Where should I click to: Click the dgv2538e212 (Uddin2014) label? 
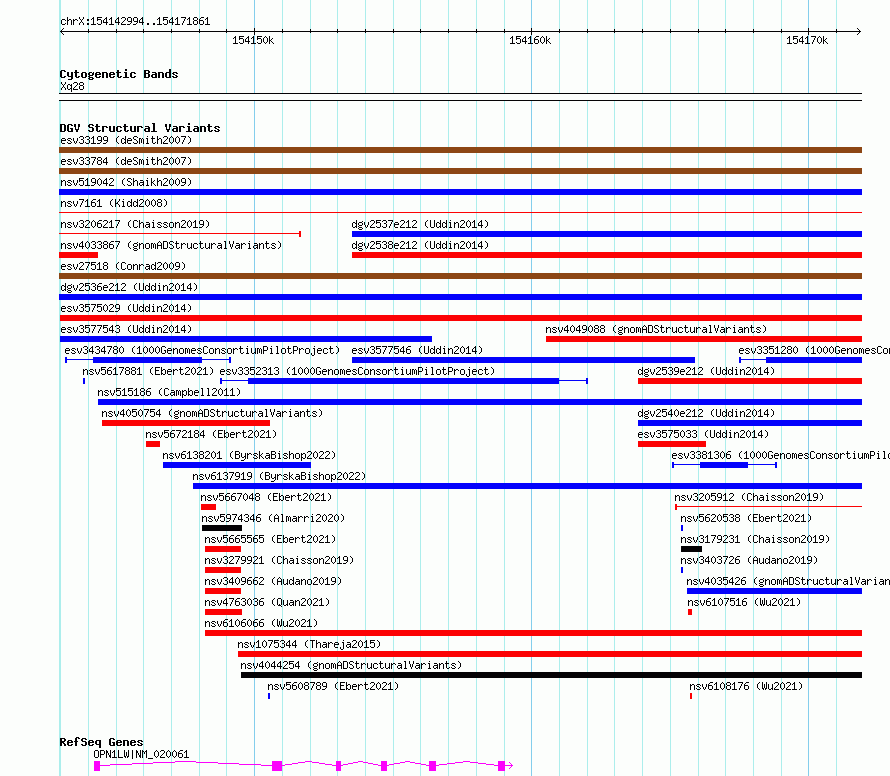(420, 245)
